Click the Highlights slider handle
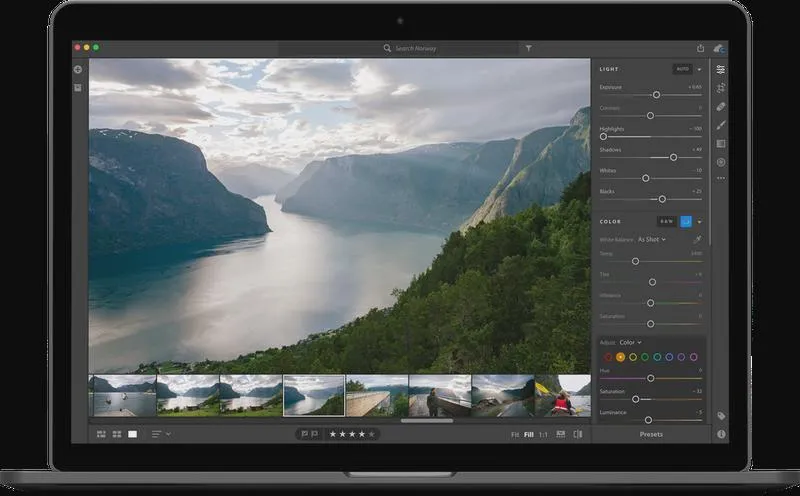The image size is (800, 496). pyautogui.click(x=604, y=137)
